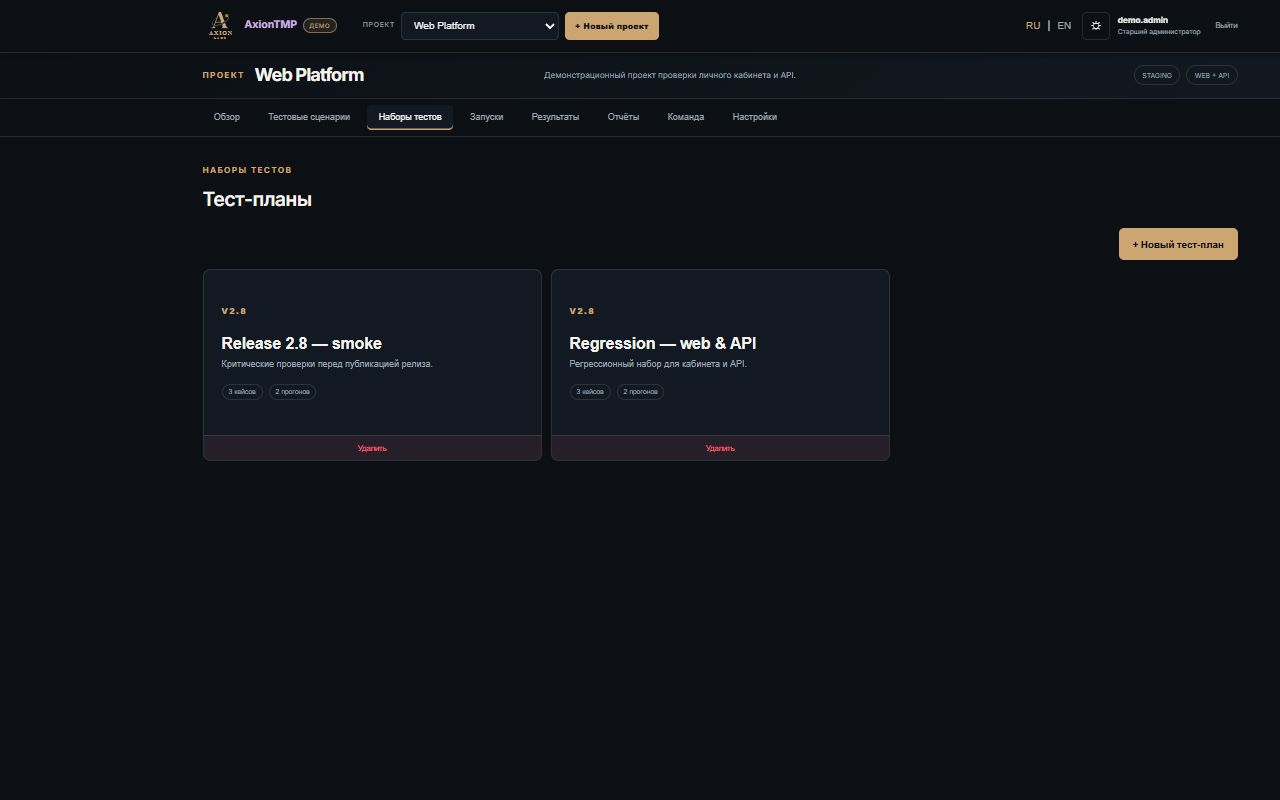Go to the Настройки tab
Screen dimensions: 1280x800
pos(755,117)
